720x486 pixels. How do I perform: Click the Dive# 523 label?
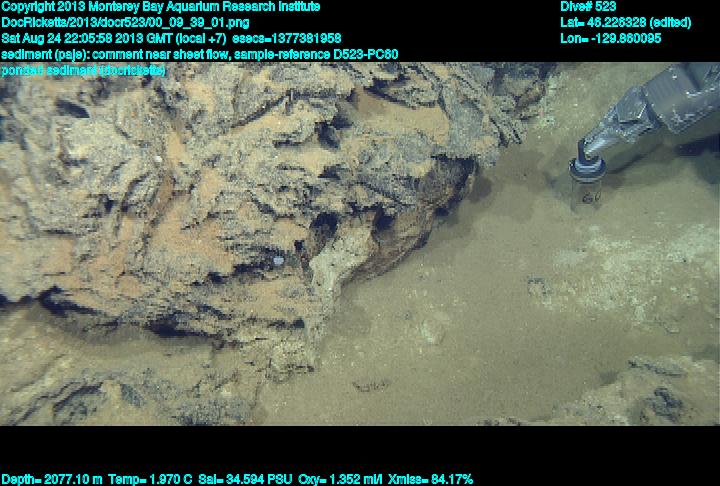click(x=588, y=6)
